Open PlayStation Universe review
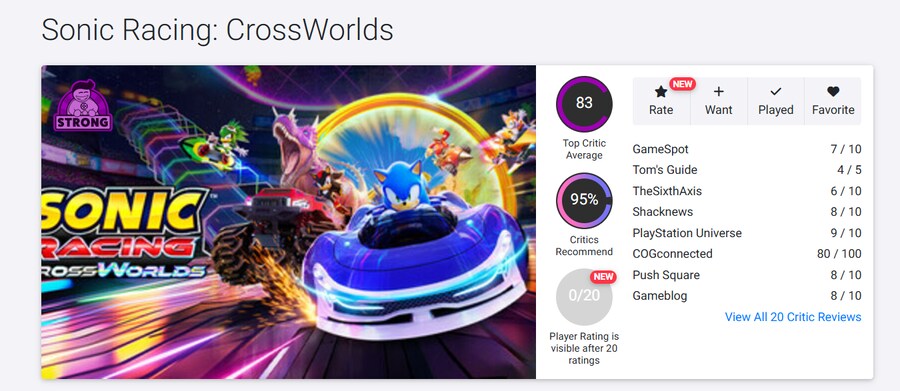Viewport: 900px width, 391px height. pos(747,233)
